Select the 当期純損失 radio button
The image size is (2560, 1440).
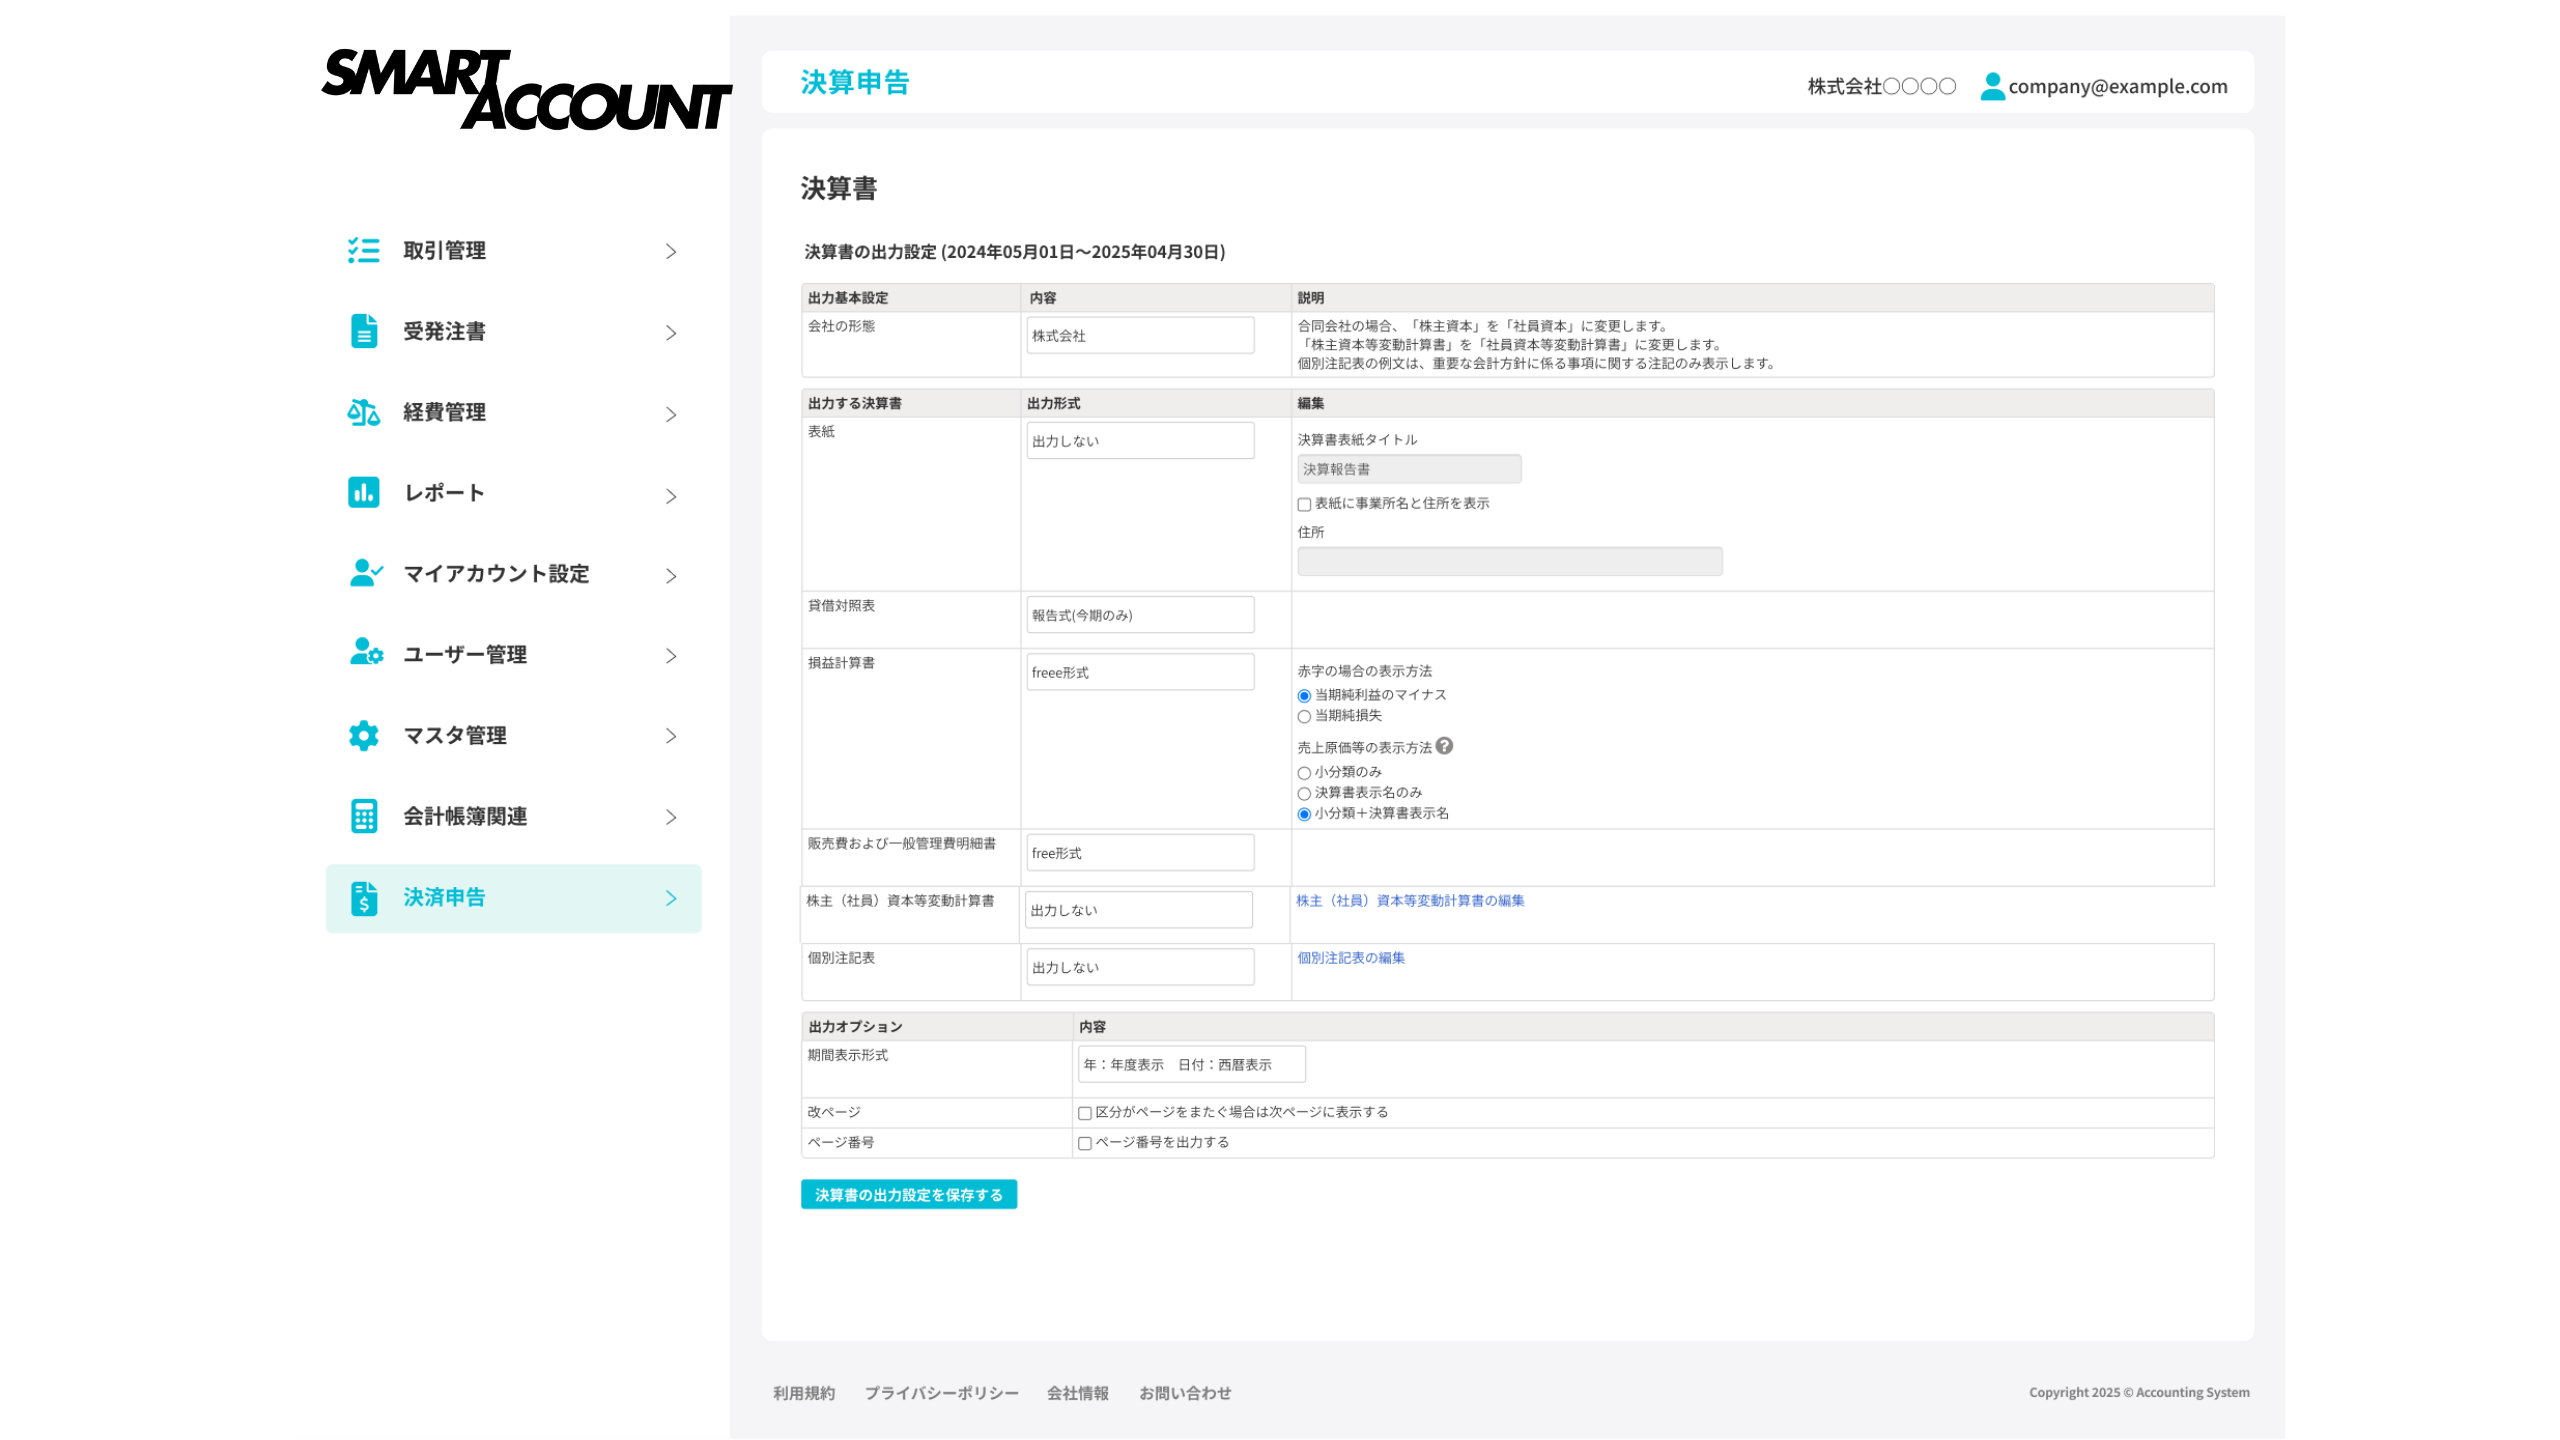coord(1304,716)
